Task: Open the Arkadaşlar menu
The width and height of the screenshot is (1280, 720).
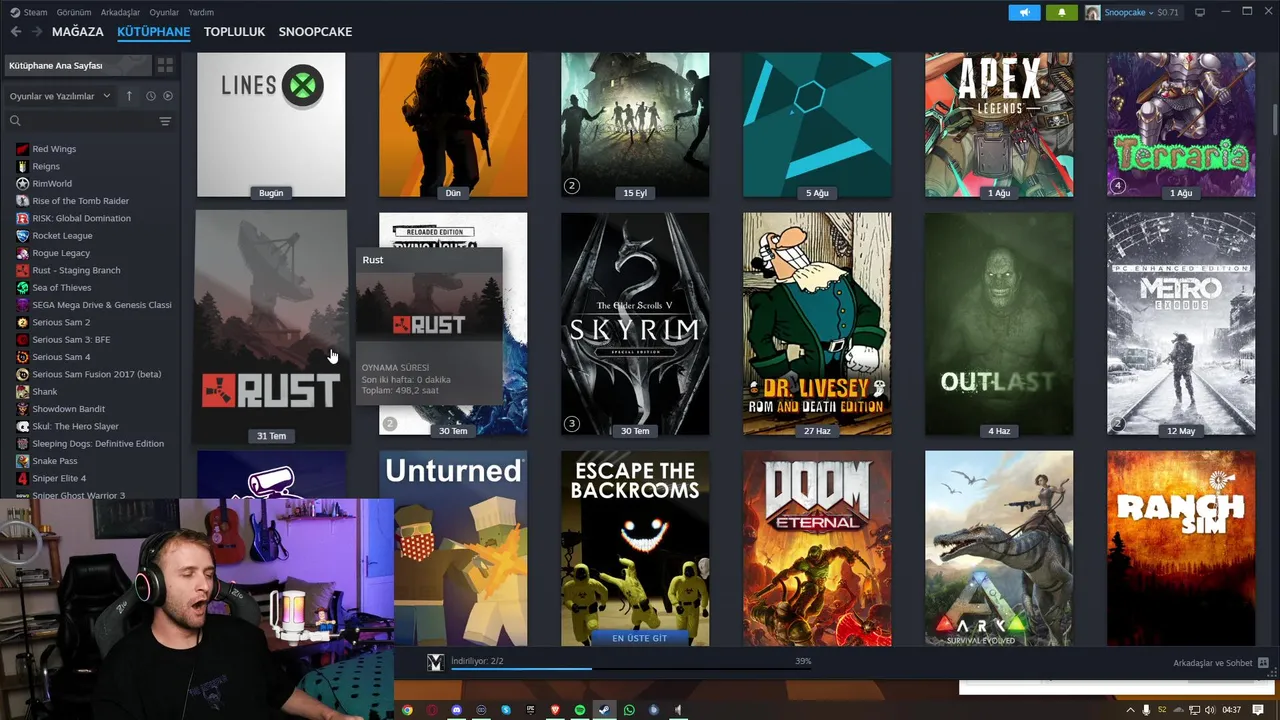Action: pyautogui.click(x=121, y=12)
